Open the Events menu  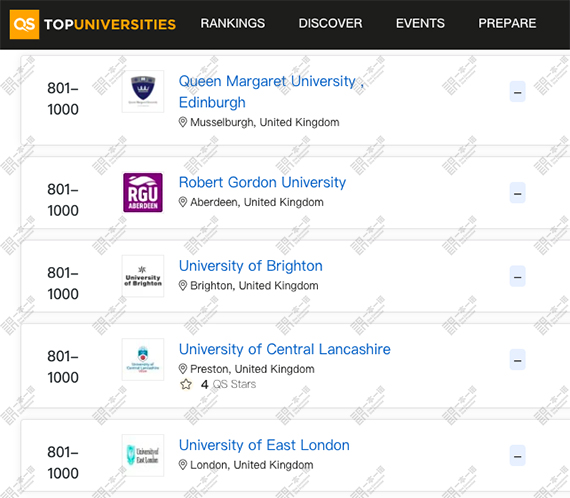(x=420, y=23)
